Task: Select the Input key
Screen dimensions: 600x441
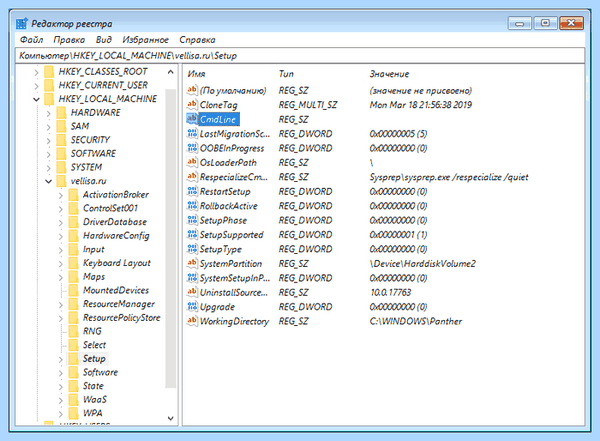Action: click(x=93, y=249)
